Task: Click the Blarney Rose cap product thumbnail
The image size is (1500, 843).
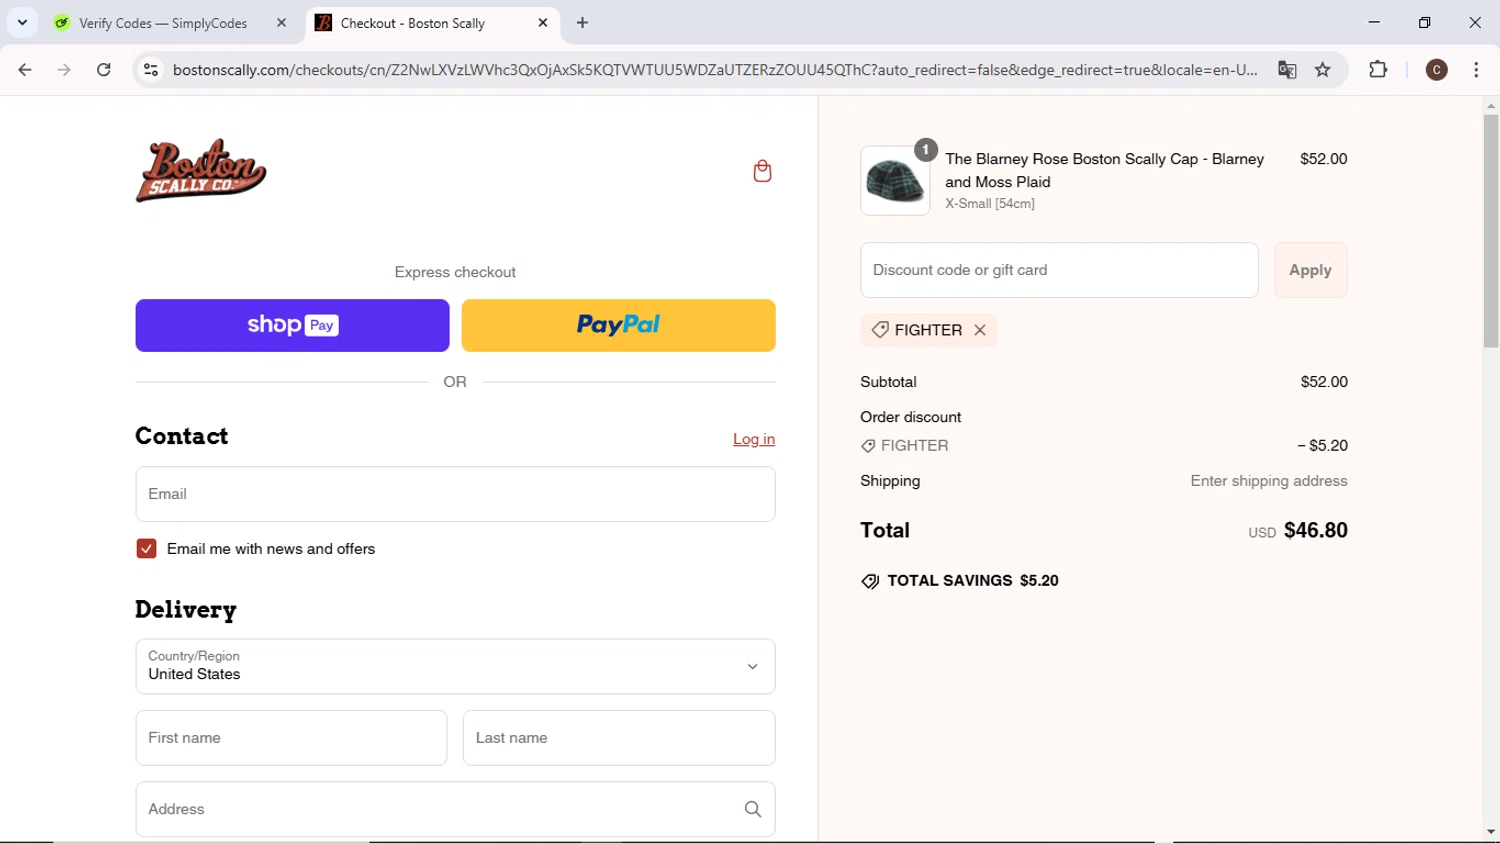Action: tap(895, 181)
